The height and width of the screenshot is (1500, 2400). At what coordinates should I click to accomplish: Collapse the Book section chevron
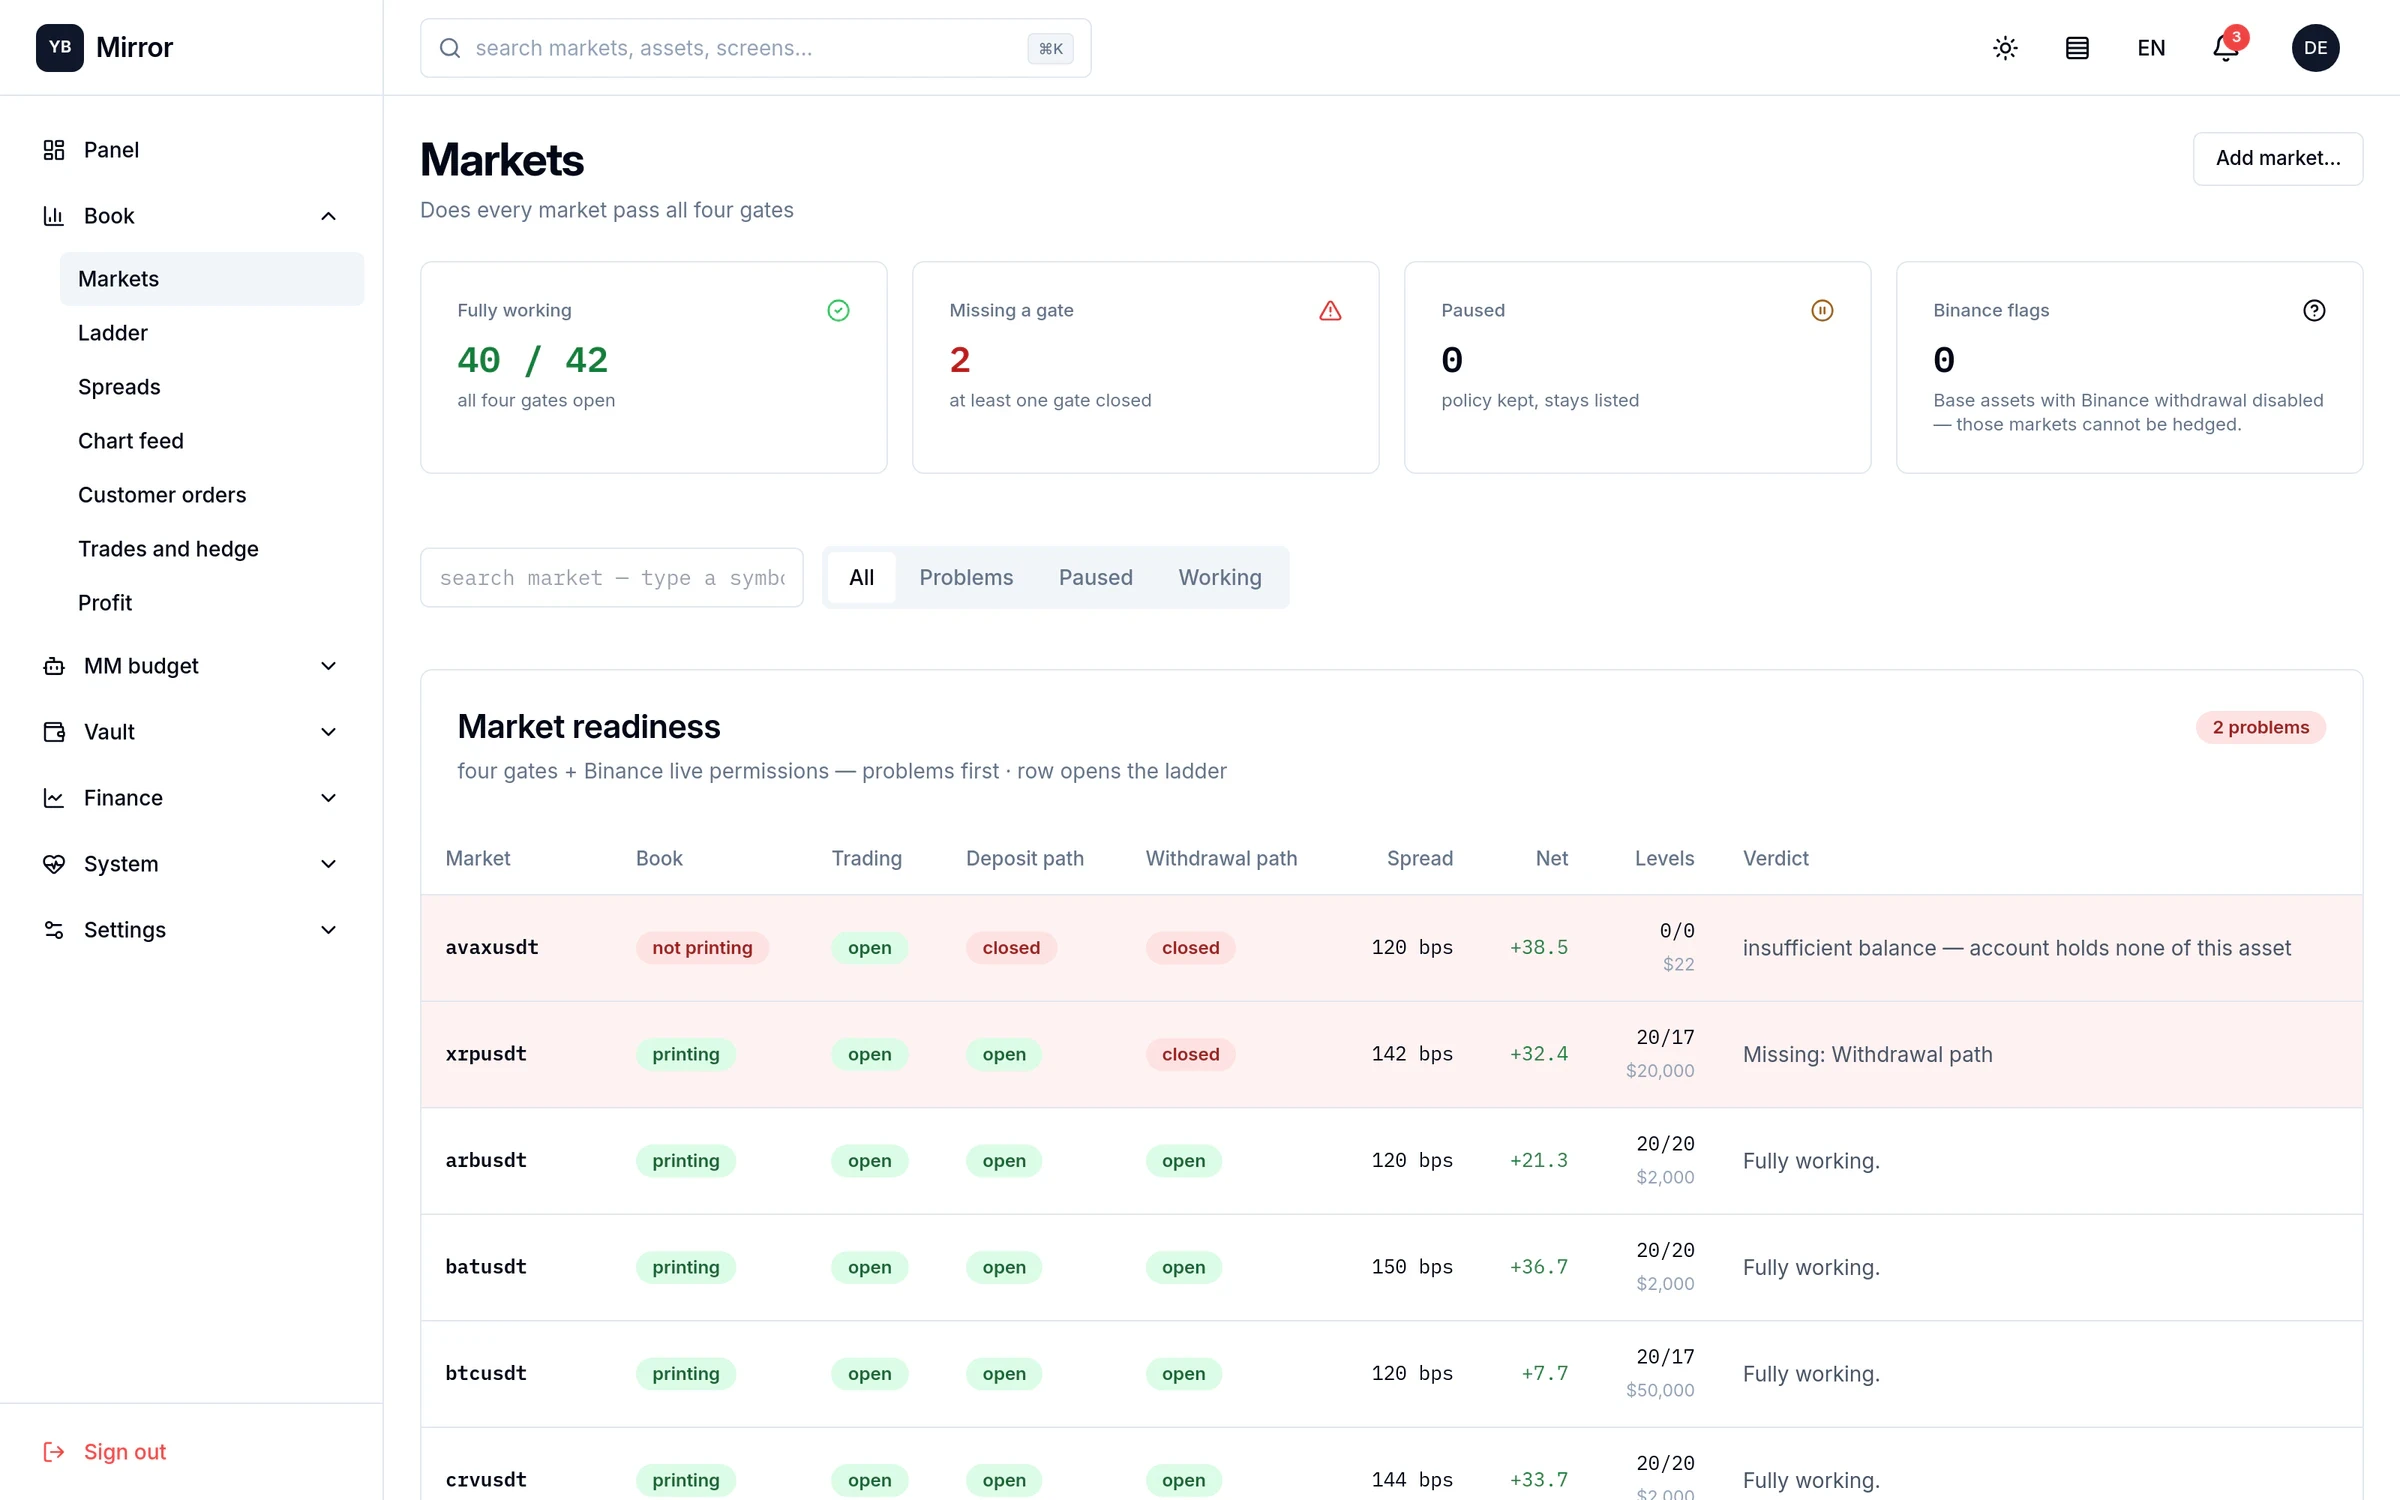coord(328,216)
